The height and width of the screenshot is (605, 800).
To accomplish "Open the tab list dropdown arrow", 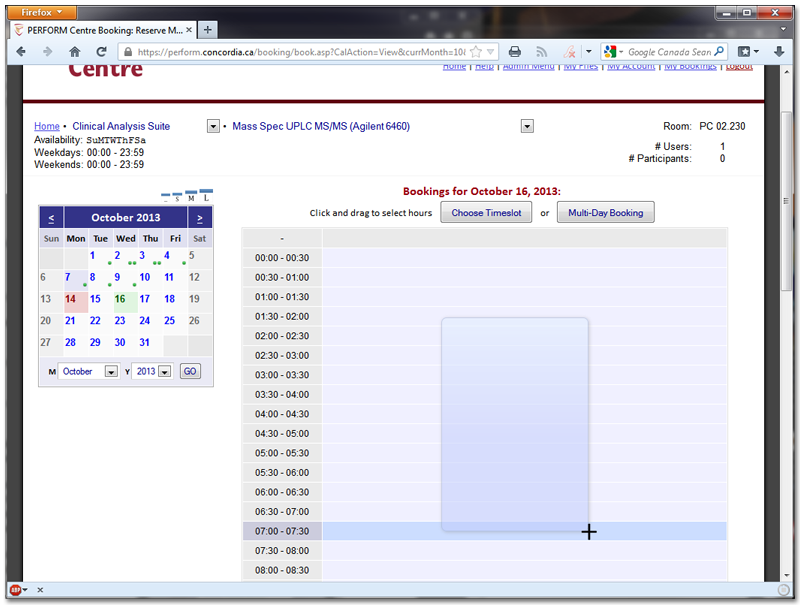I will 783,30.
